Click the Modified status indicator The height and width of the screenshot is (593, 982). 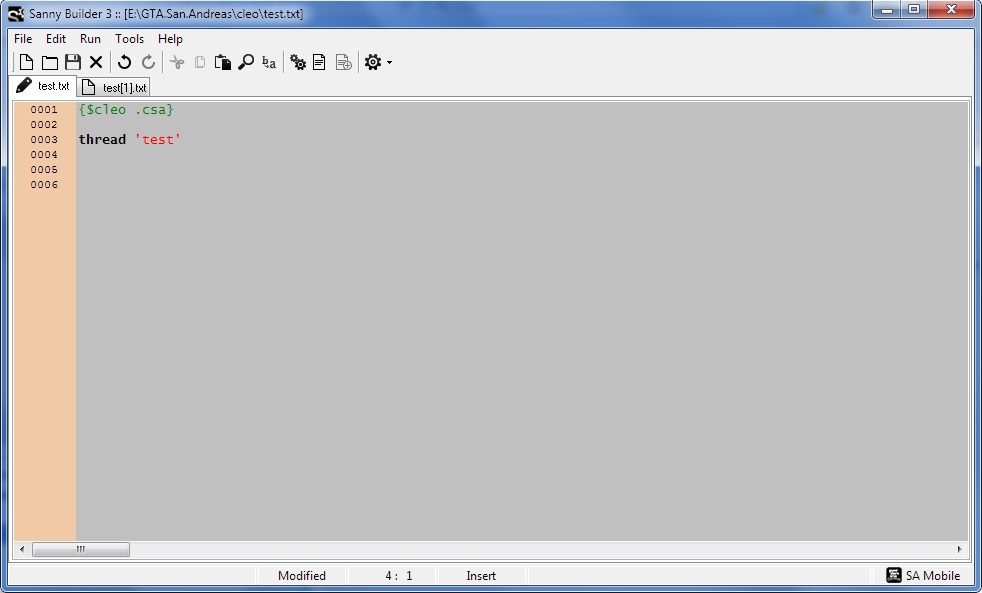[301, 575]
